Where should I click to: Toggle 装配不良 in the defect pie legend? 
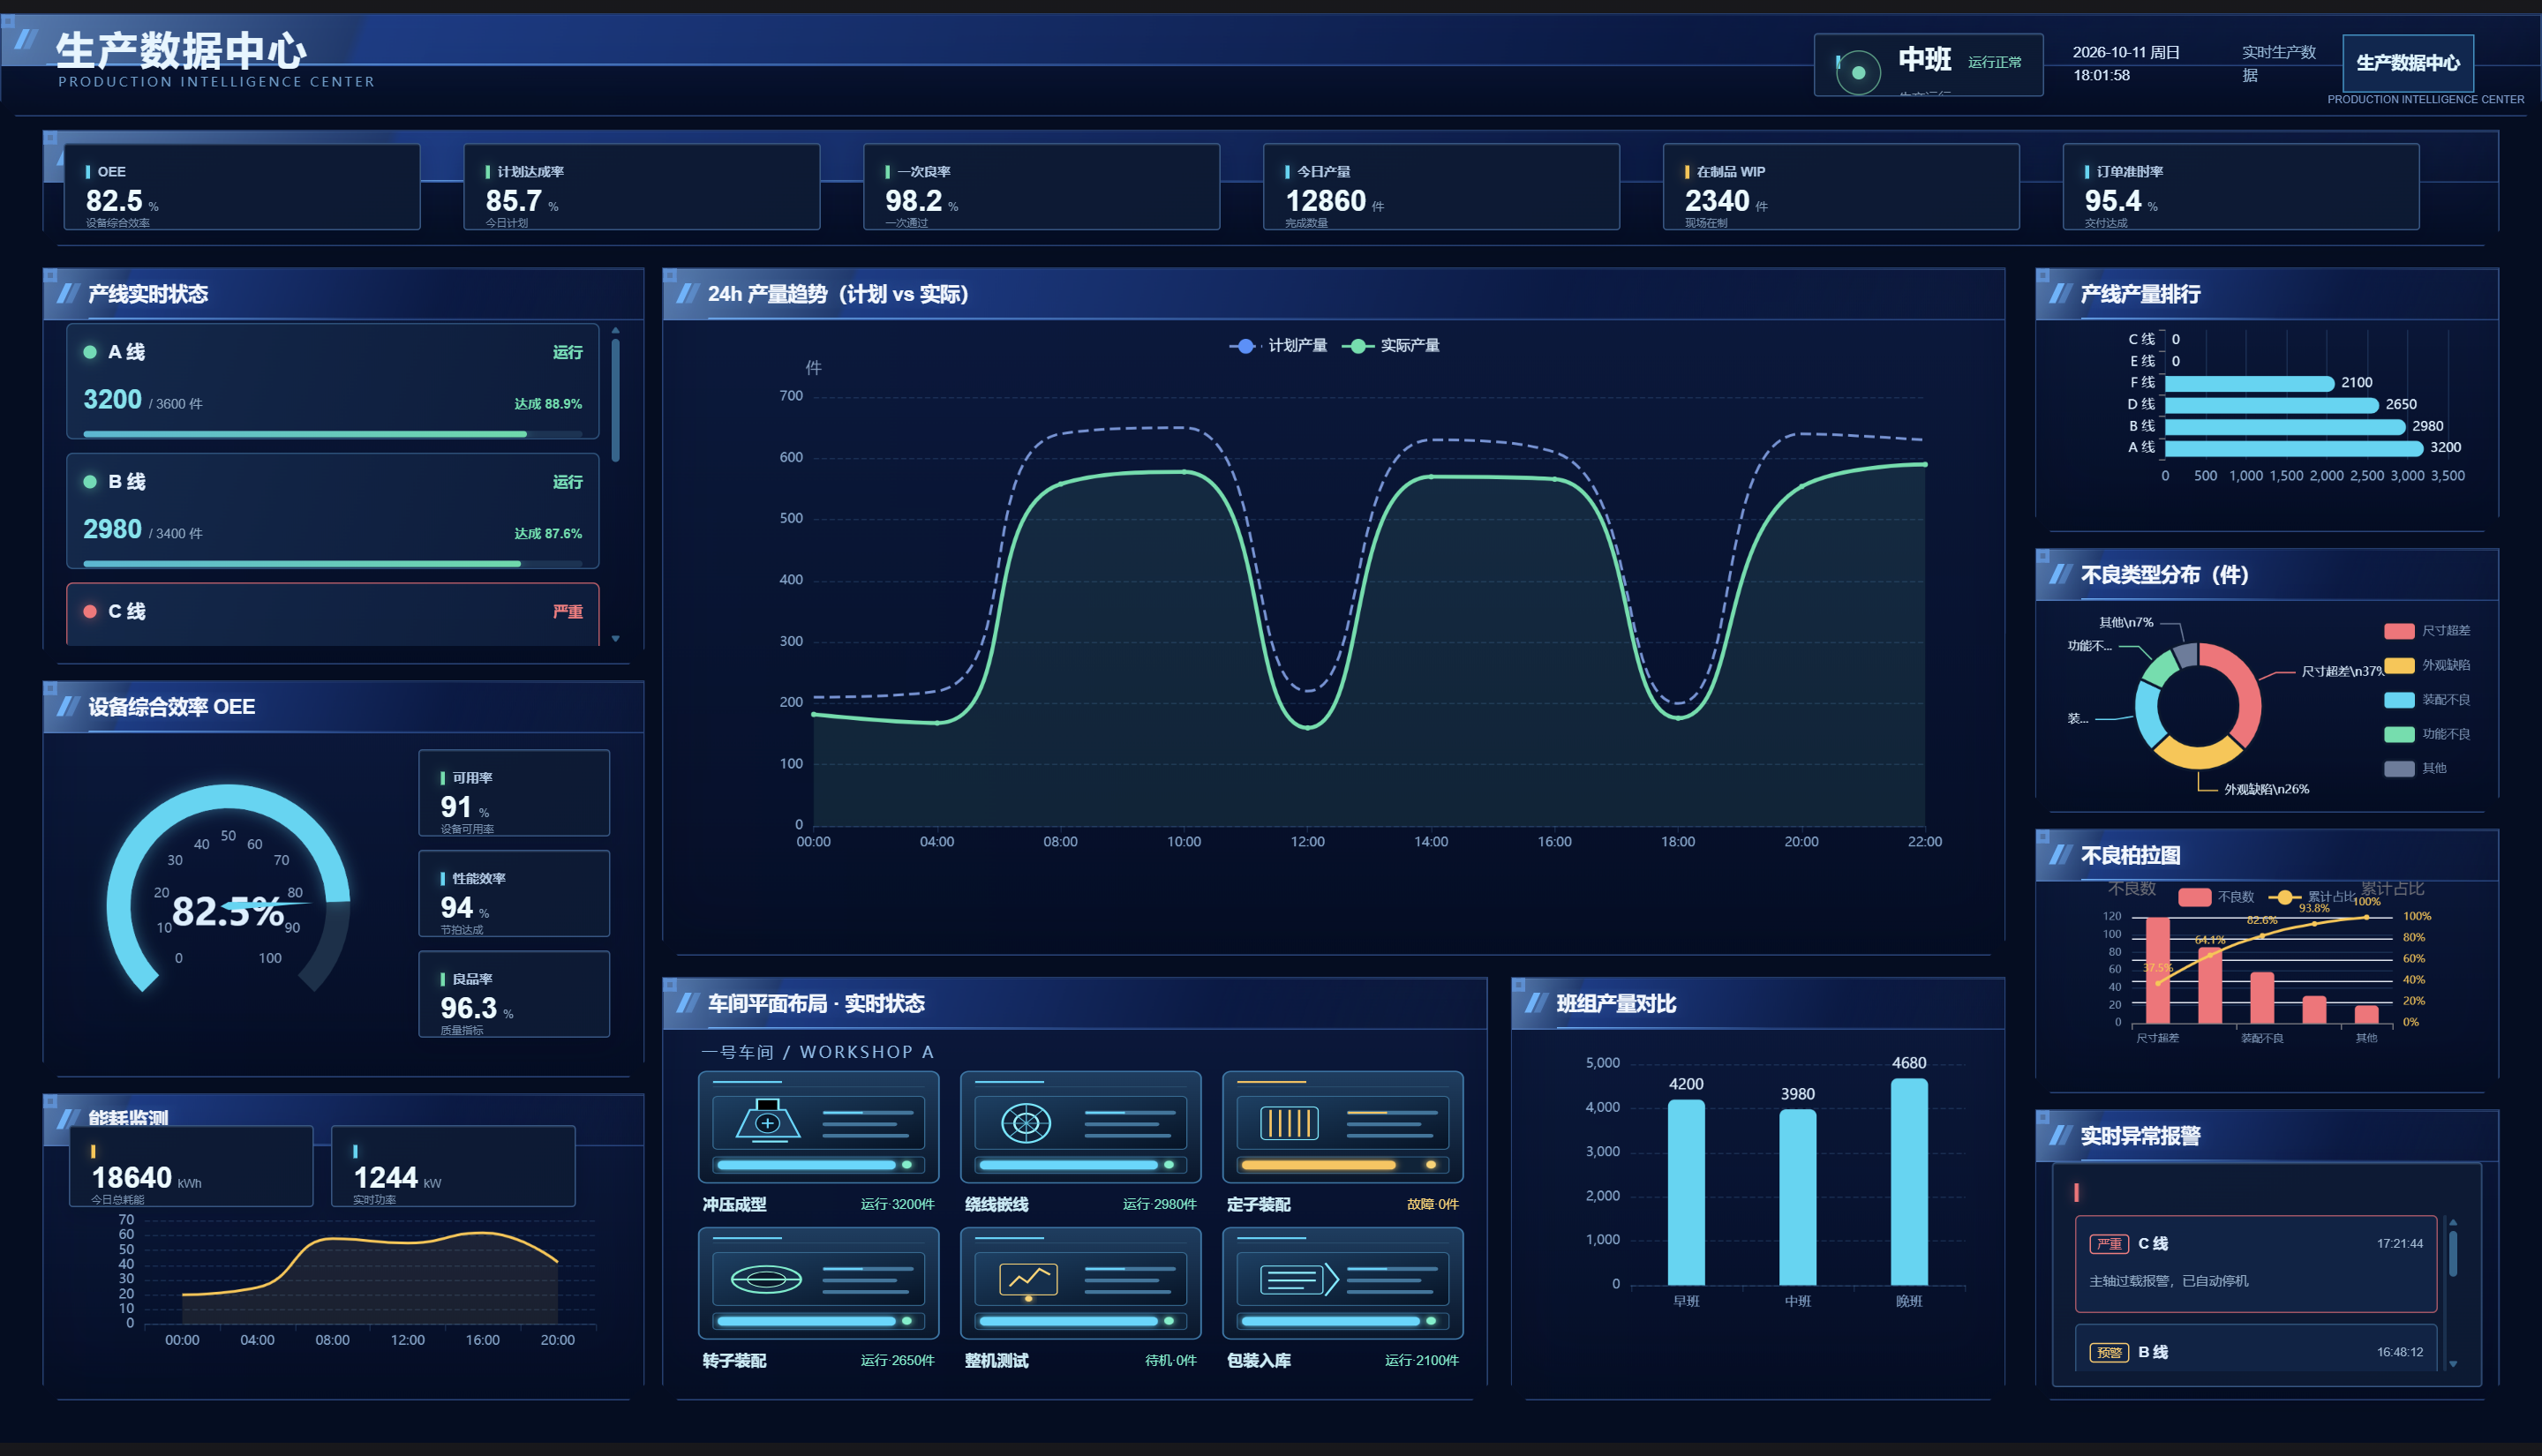pos(2427,700)
